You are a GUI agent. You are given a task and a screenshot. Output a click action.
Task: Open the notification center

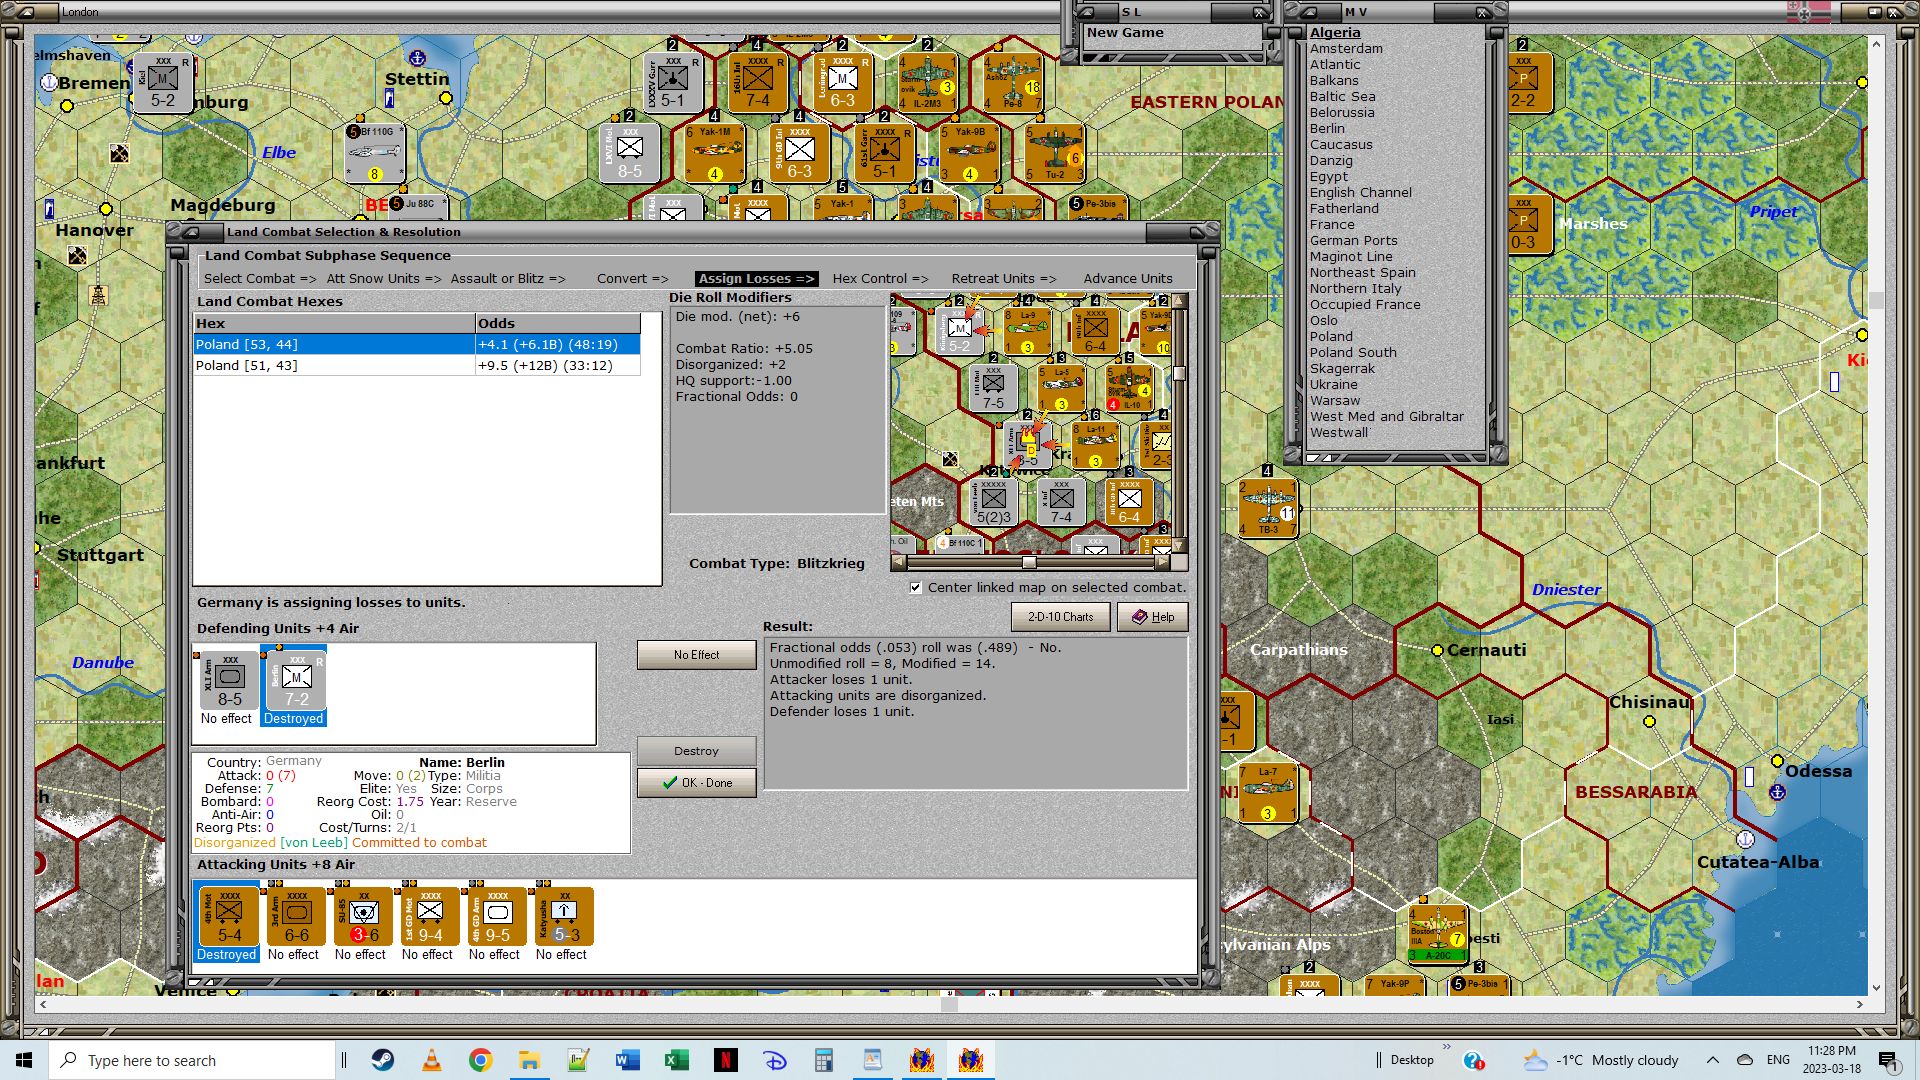(x=1888, y=1060)
